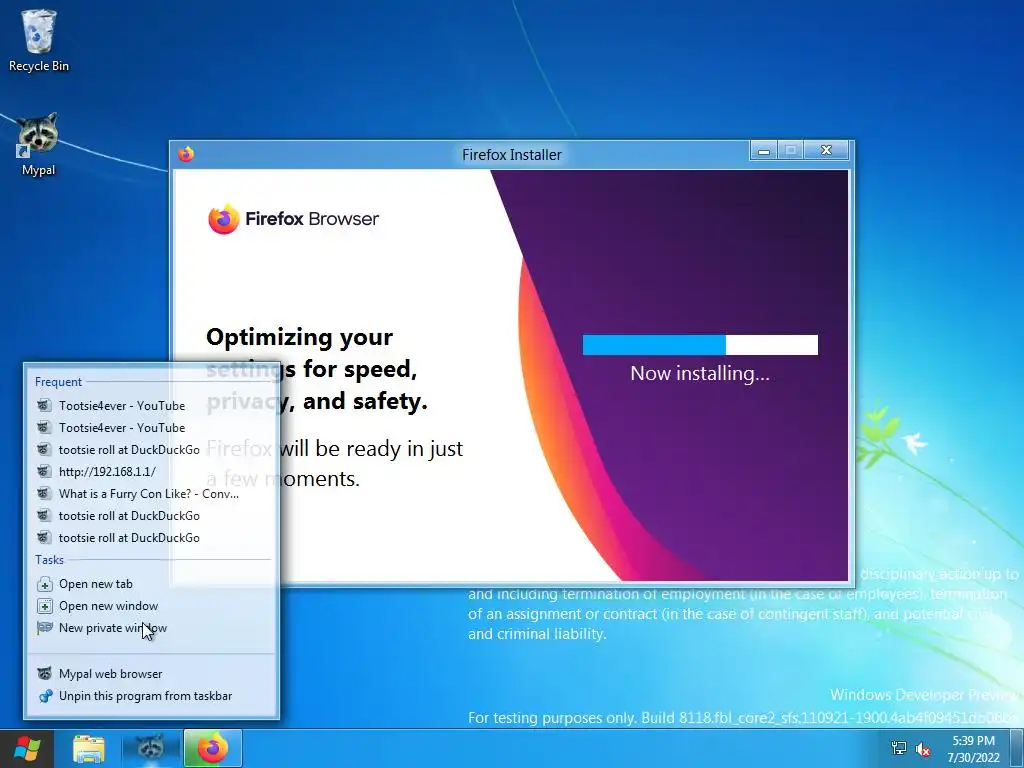Open http://192.168.1.1/ from jump list
Image resolution: width=1024 pixels, height=768 pixels.
(x=152, y=472)
